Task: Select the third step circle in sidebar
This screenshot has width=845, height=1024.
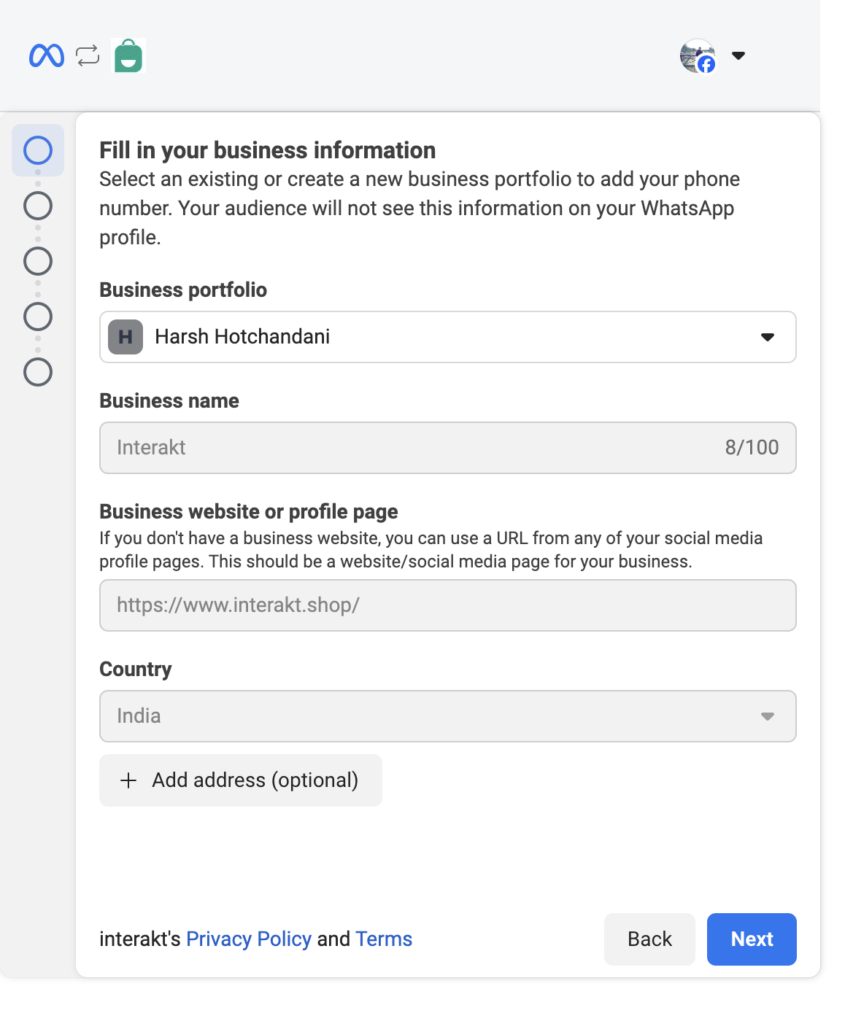Action: pyautogui.click(x=38, y=261)
